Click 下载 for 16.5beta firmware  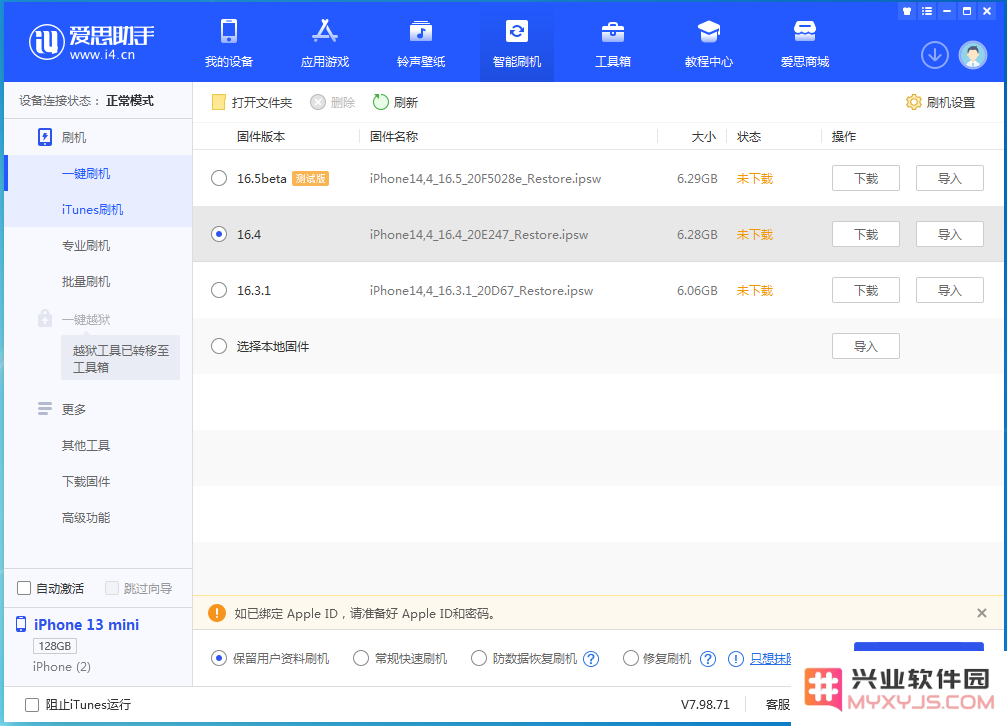[866, 178]
